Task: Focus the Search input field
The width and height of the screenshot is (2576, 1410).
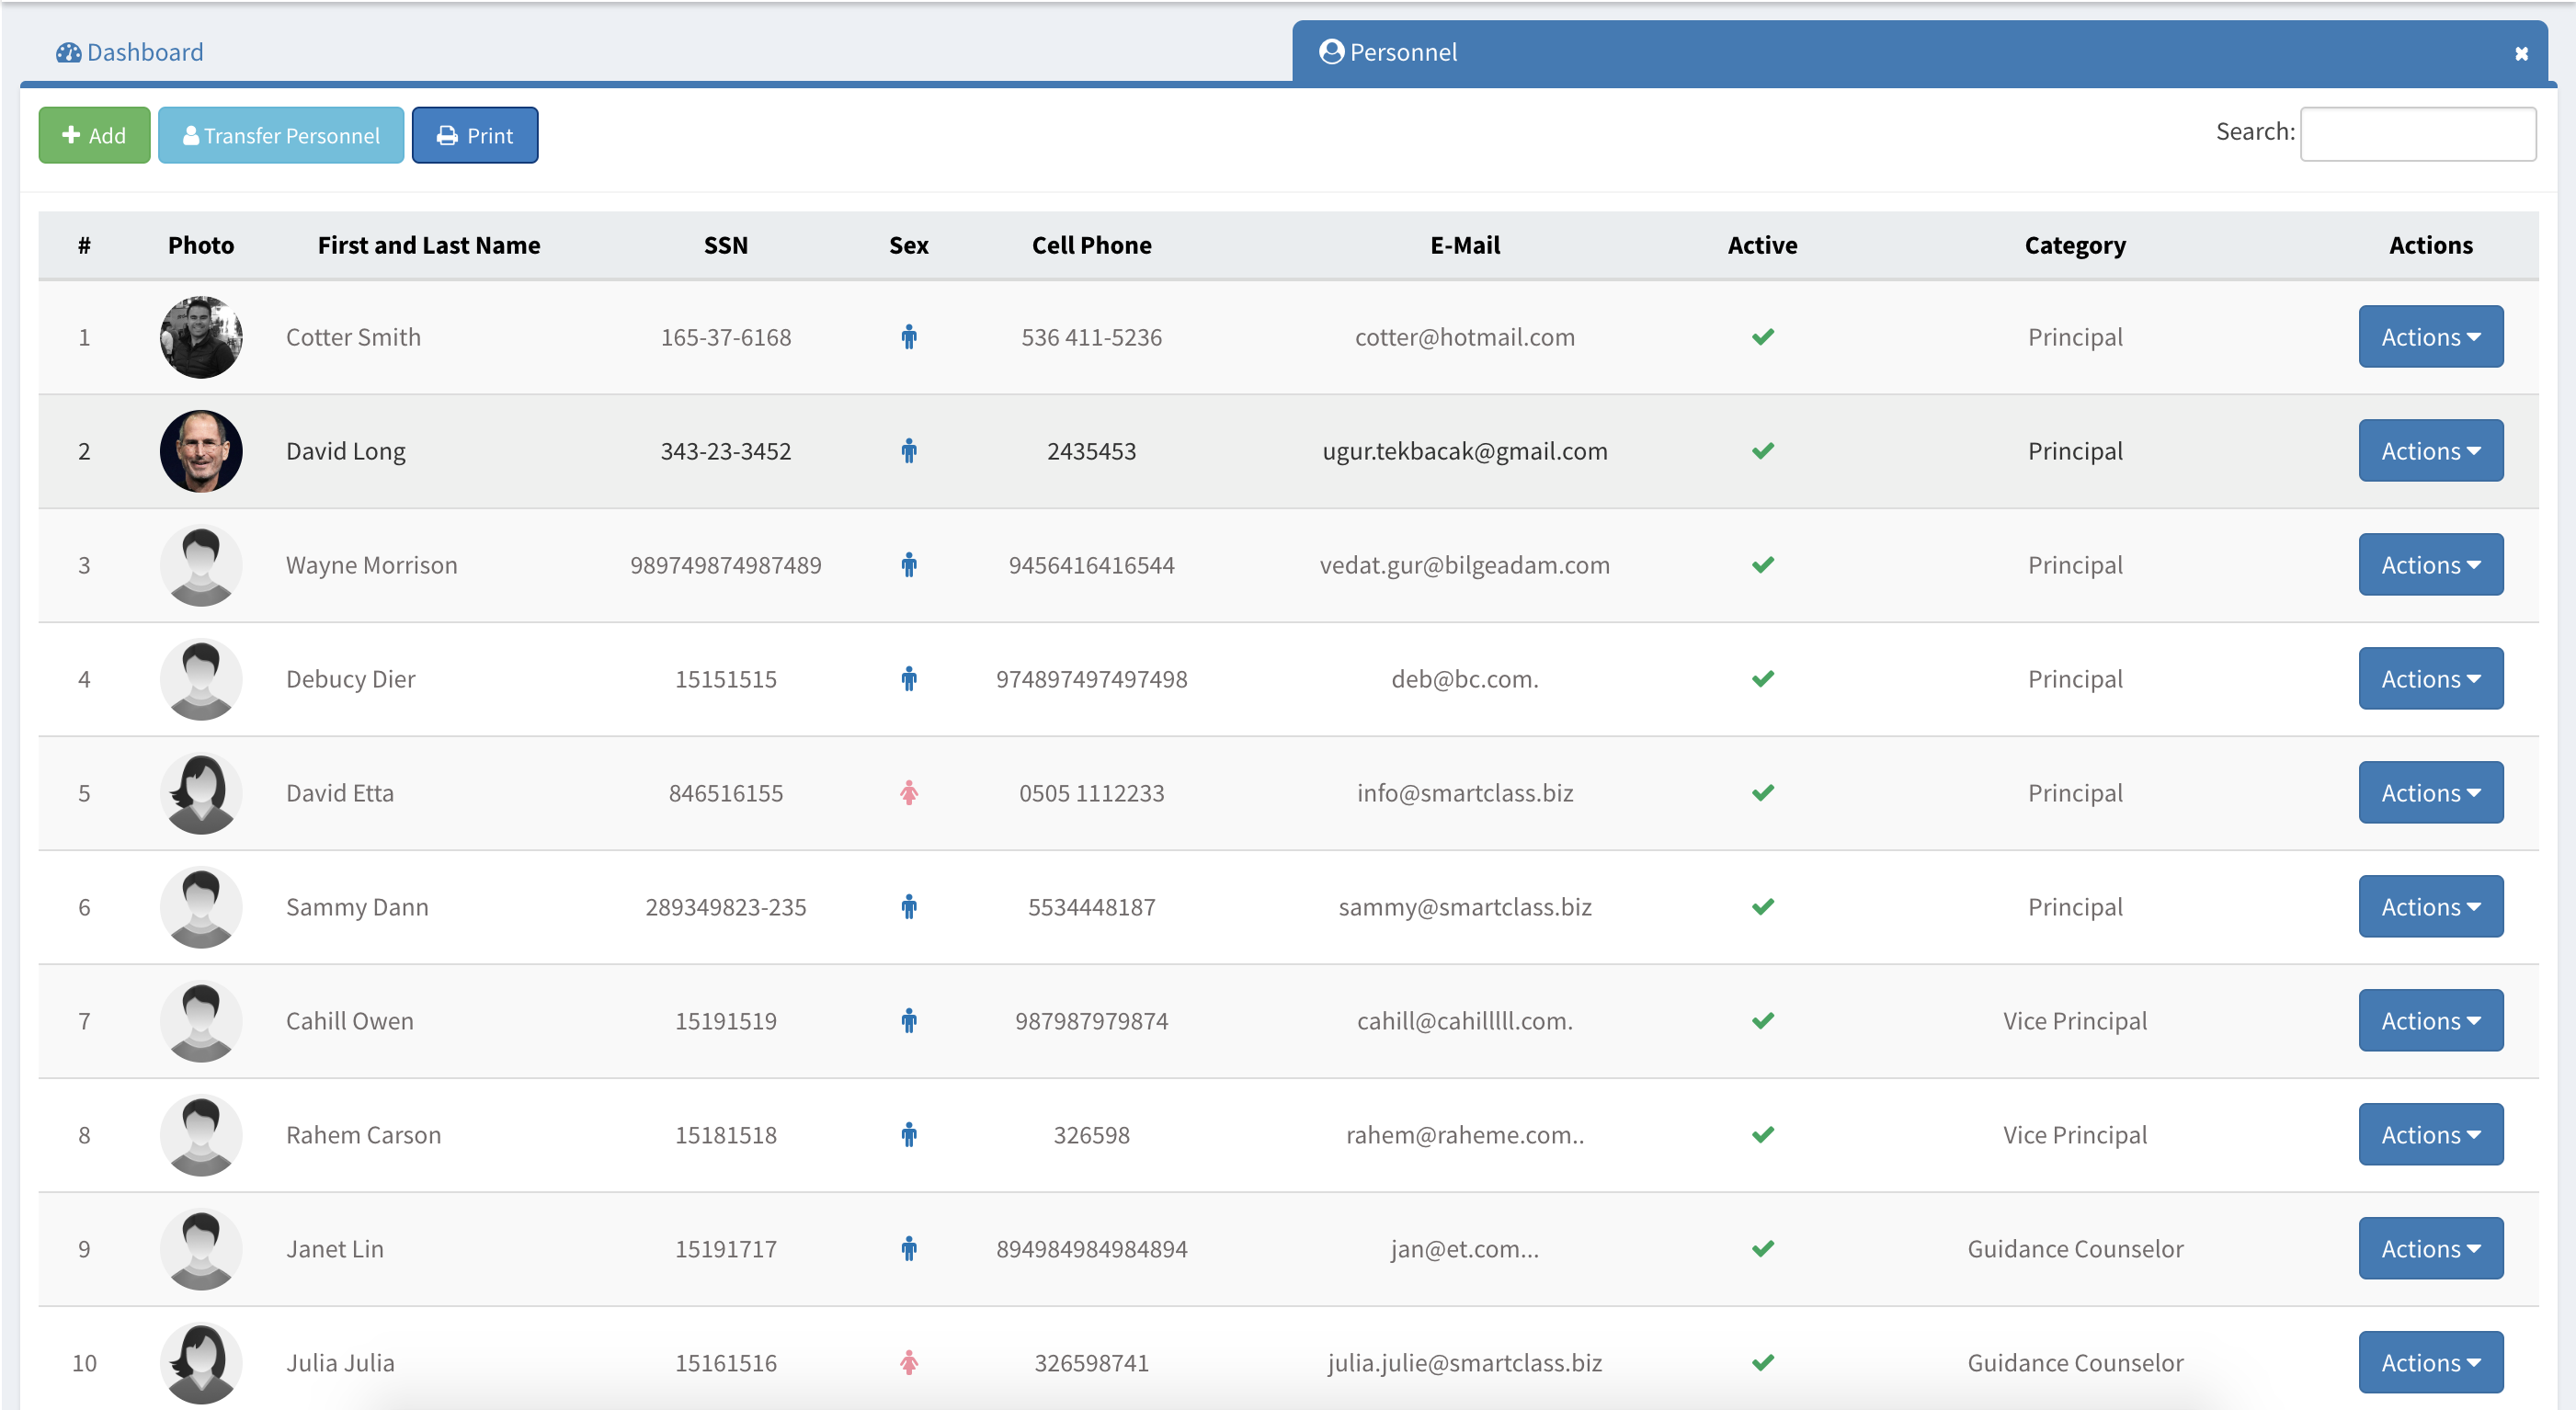Action: pyautogui.click(x=2417, y=134)
